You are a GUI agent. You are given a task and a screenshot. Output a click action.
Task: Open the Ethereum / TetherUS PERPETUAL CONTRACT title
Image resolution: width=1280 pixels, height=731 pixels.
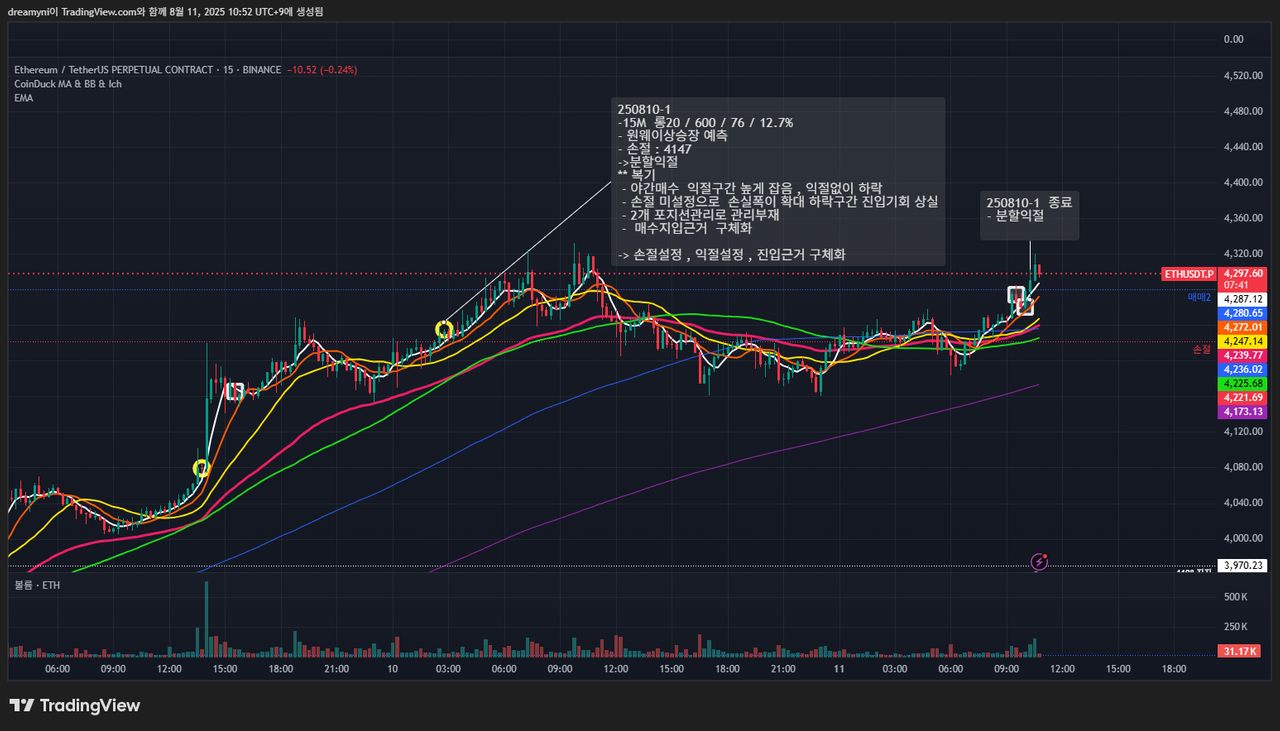pyautogui.click(x=113, y=70)
